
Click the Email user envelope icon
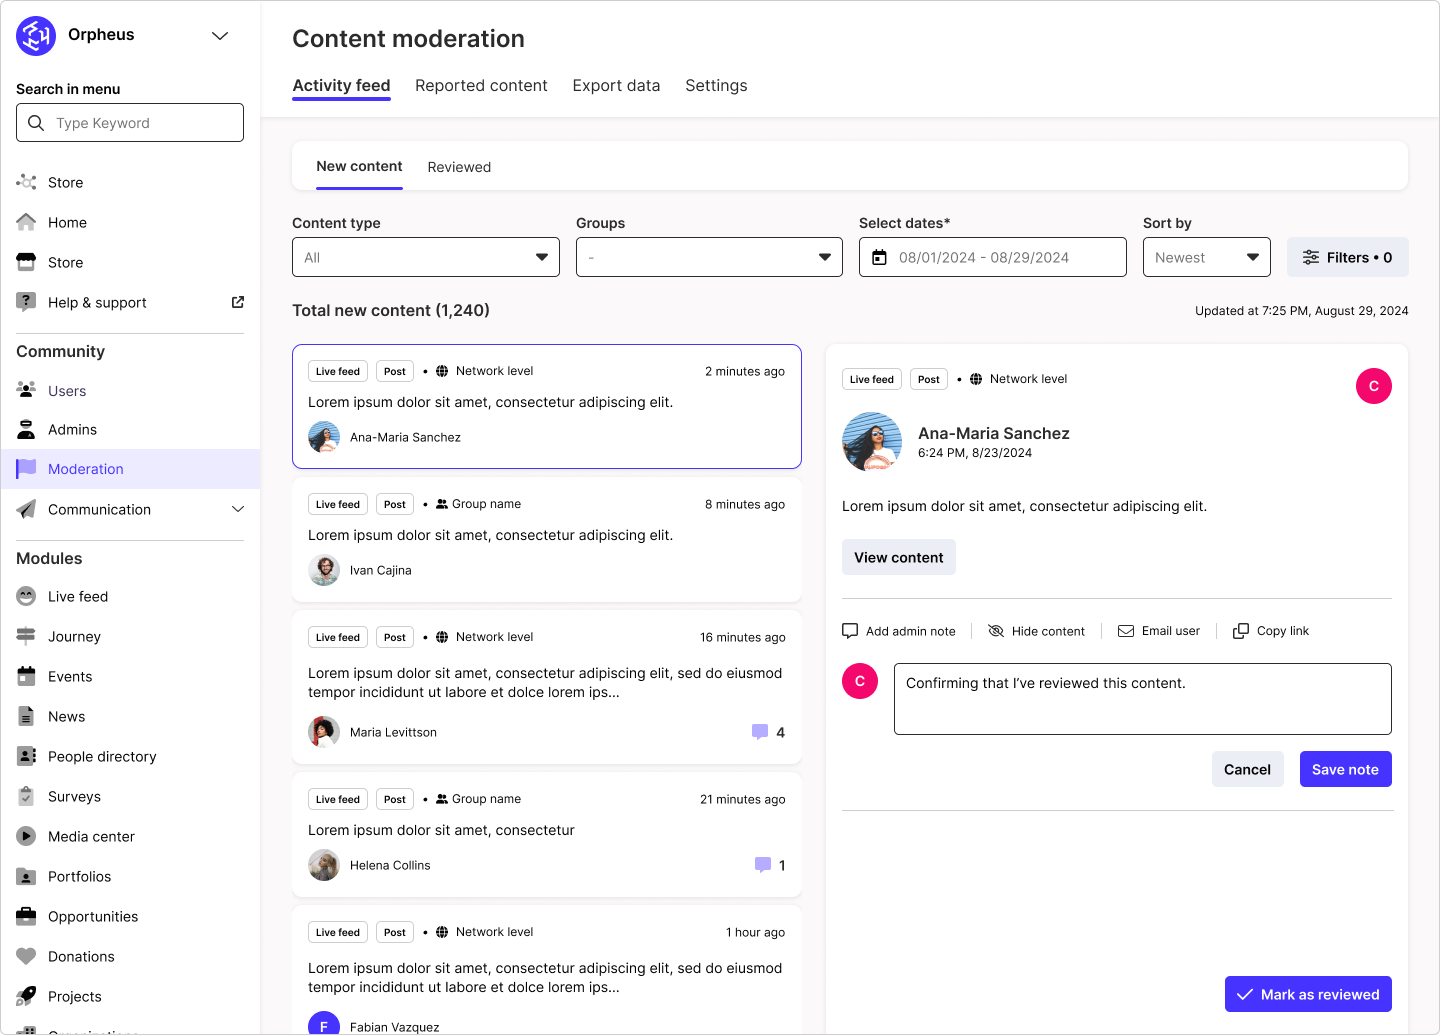[x=1126, y=630]
